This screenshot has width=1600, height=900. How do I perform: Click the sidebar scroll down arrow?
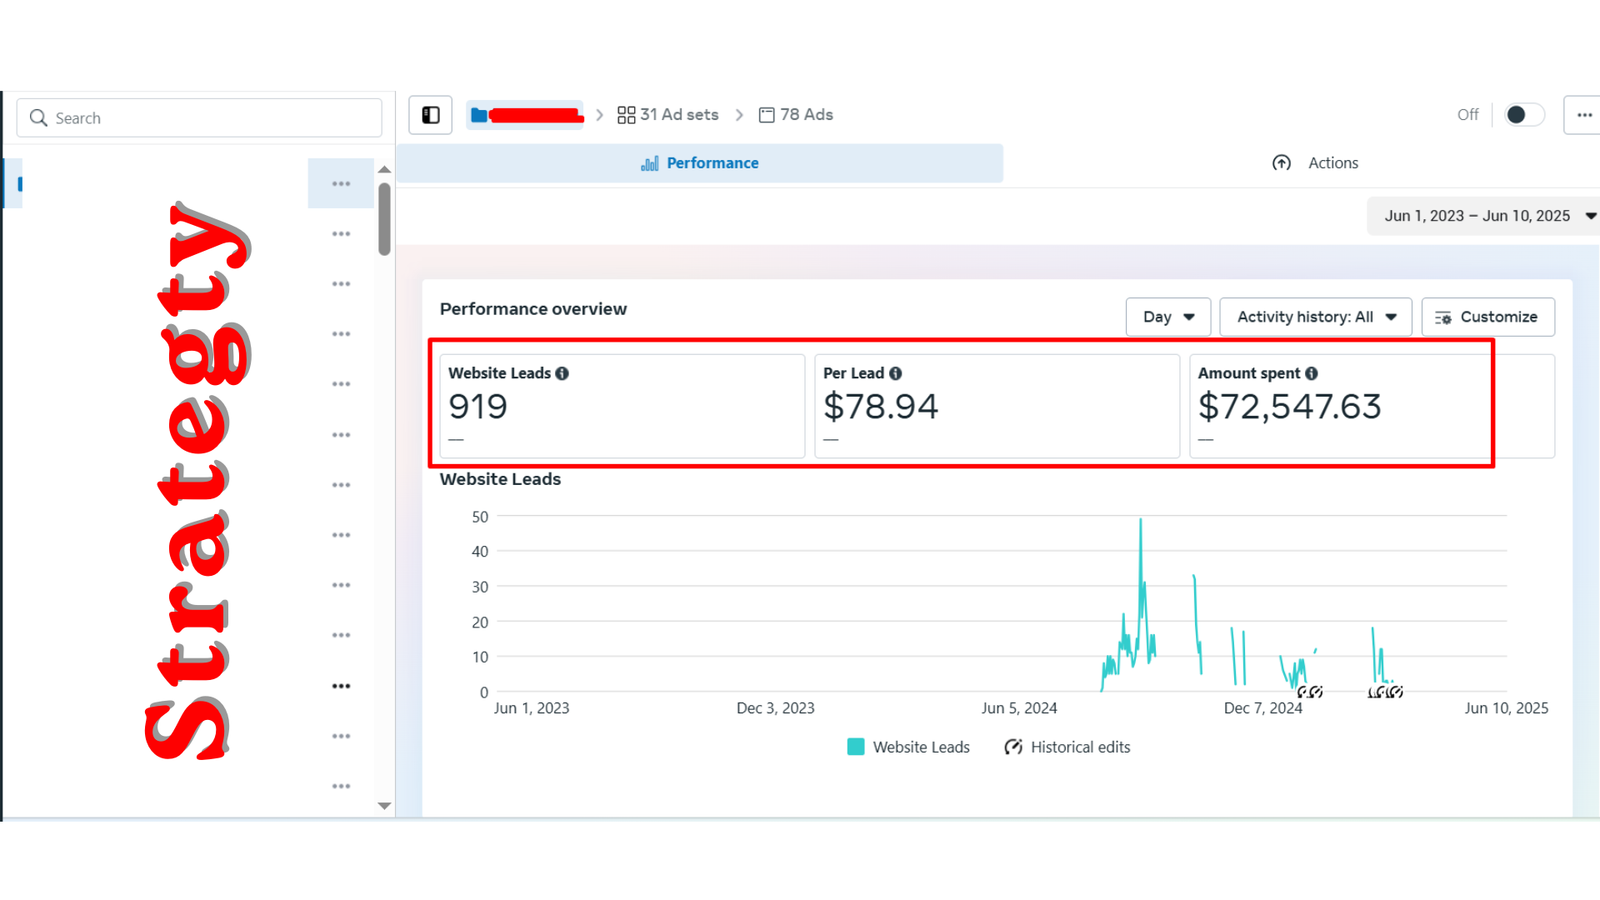point(384,806)
